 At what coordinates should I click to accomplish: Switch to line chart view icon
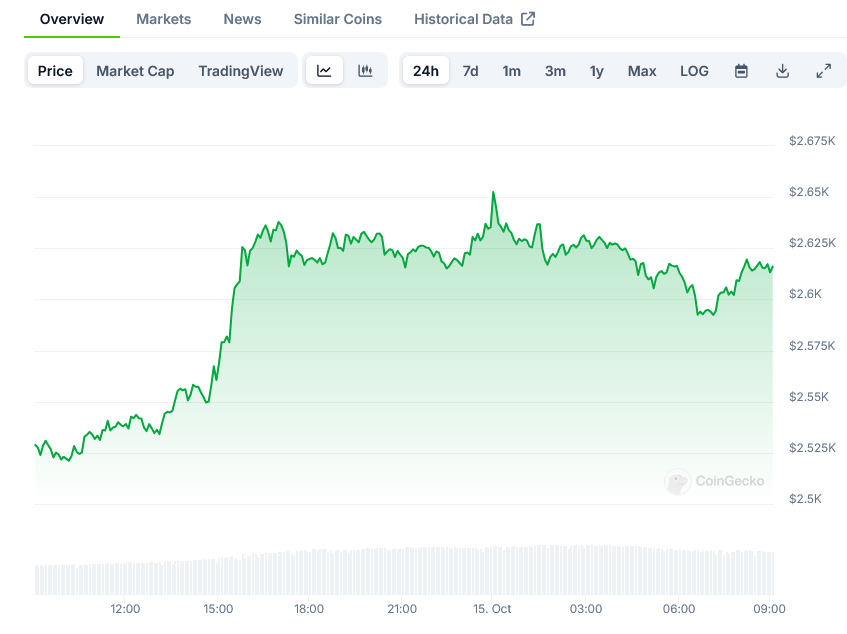click(x=324, y=71)
